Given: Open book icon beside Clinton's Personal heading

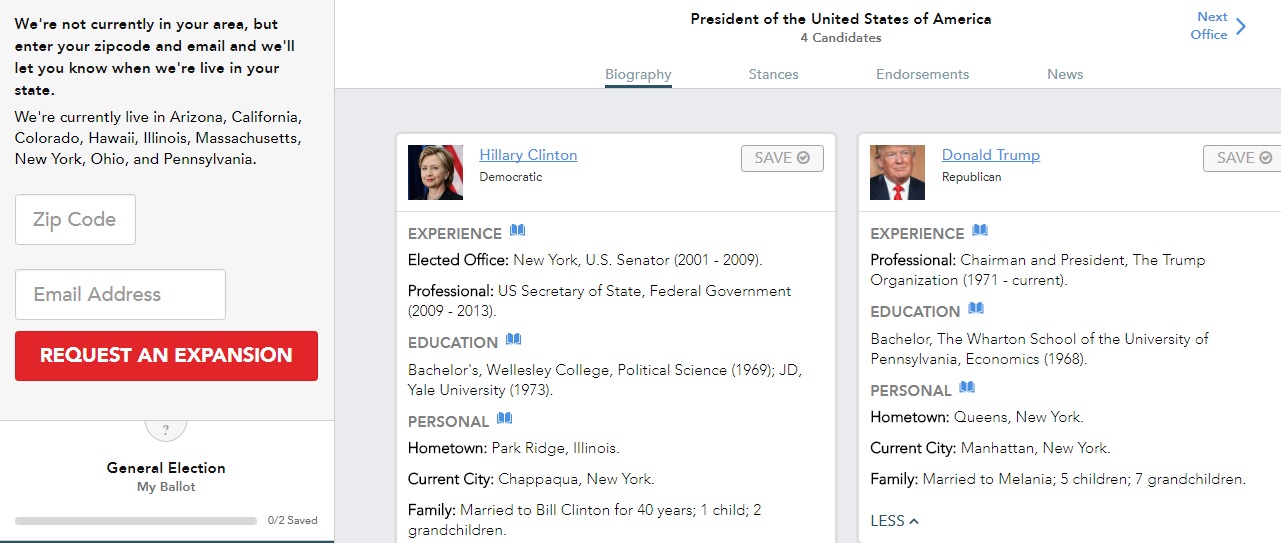Looking at the screenshot, I should pyautogui.click(x=504, y=418).
